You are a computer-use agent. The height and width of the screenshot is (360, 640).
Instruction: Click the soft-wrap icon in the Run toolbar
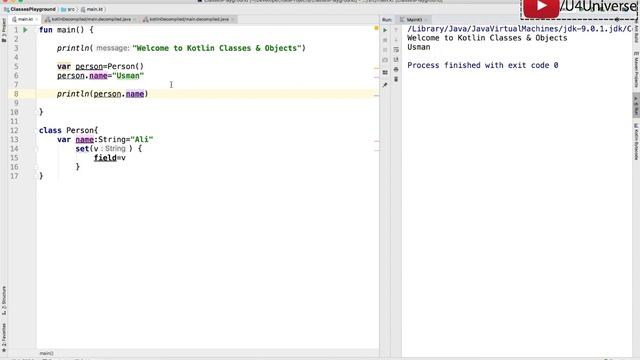pyautogui.click(x=396, y=50)
